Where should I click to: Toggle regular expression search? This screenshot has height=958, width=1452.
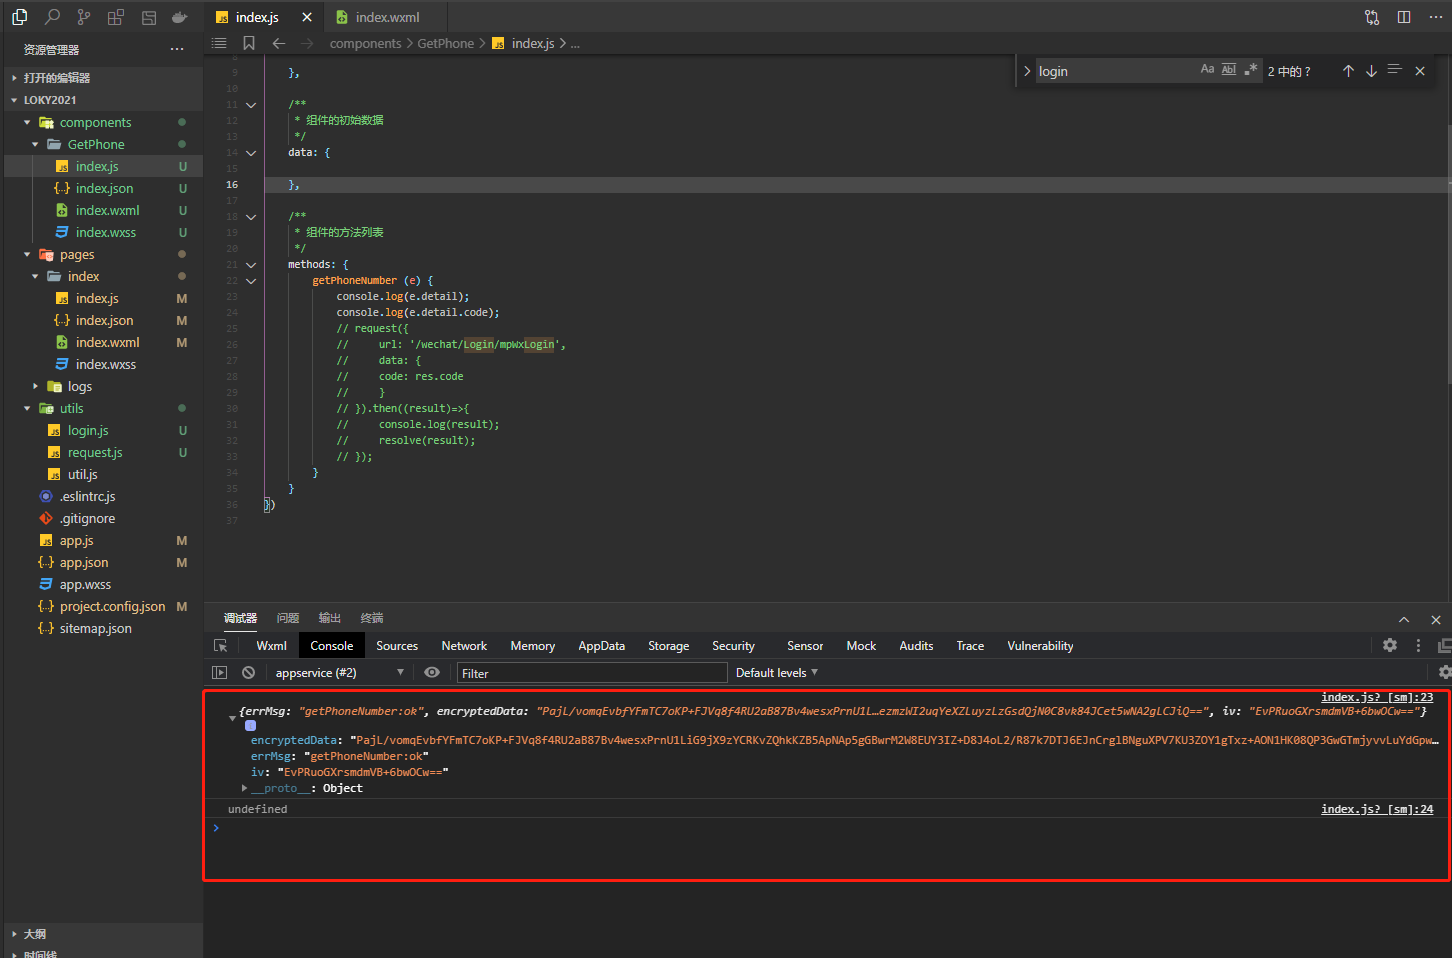[x=1250, y=70]
